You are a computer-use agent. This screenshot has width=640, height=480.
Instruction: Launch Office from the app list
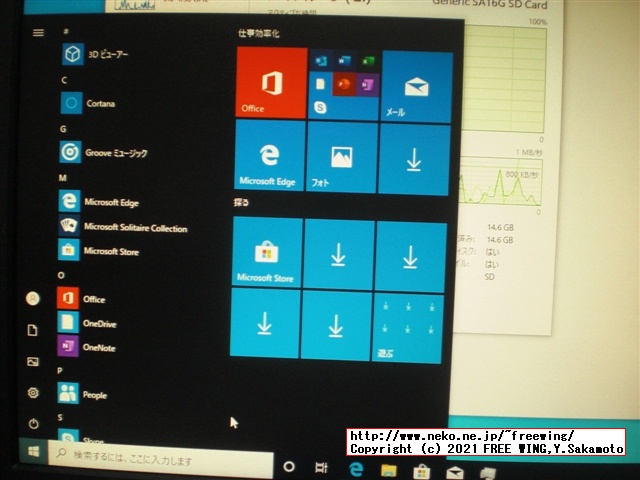click(x=81, y=298)
